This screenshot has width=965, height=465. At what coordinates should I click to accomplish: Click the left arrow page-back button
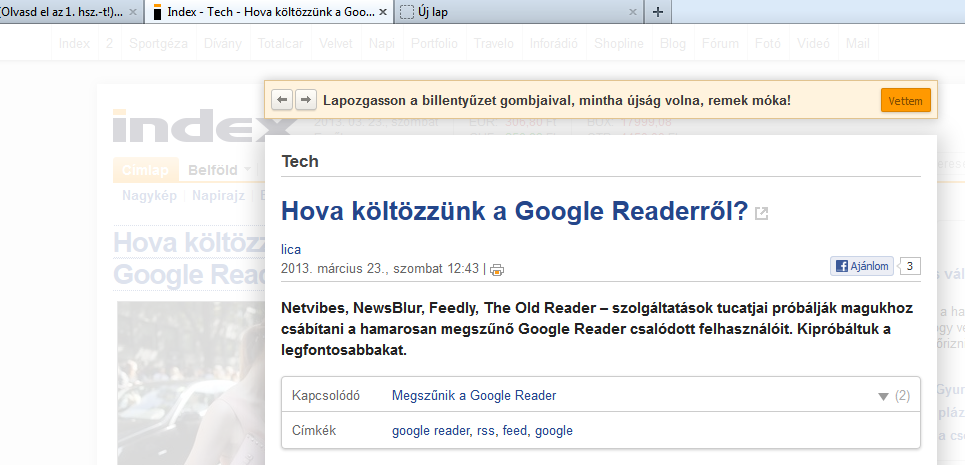click(x=281, y=100)
